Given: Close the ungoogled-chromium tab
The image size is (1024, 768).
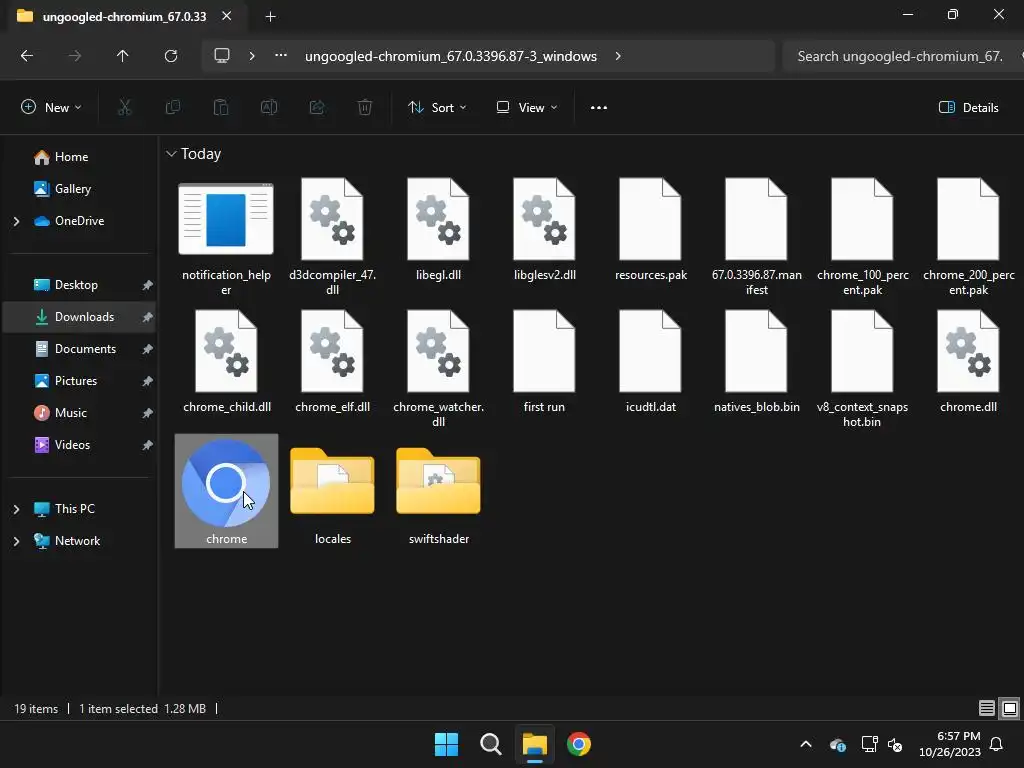Looking at the screenshot, I should (x=226, y=16).
